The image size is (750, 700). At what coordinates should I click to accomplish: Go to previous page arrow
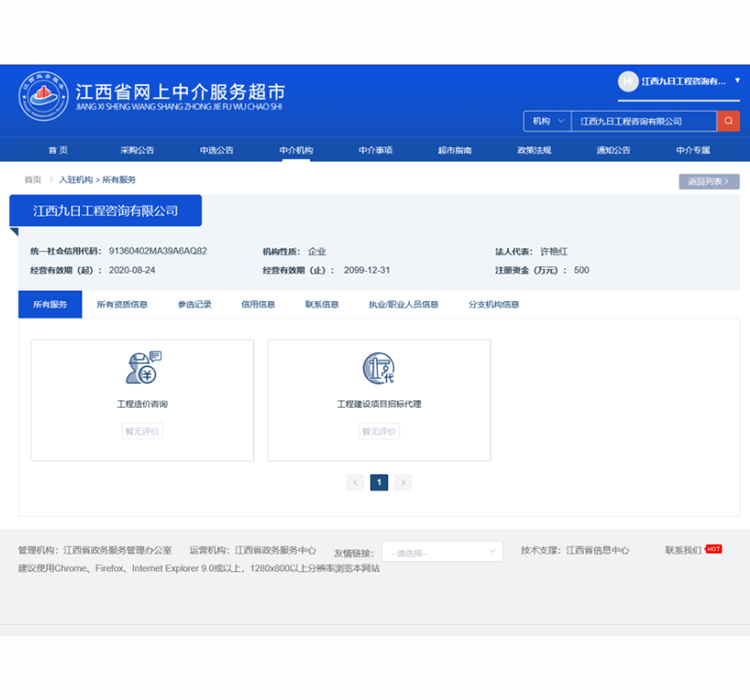point(355,482)
